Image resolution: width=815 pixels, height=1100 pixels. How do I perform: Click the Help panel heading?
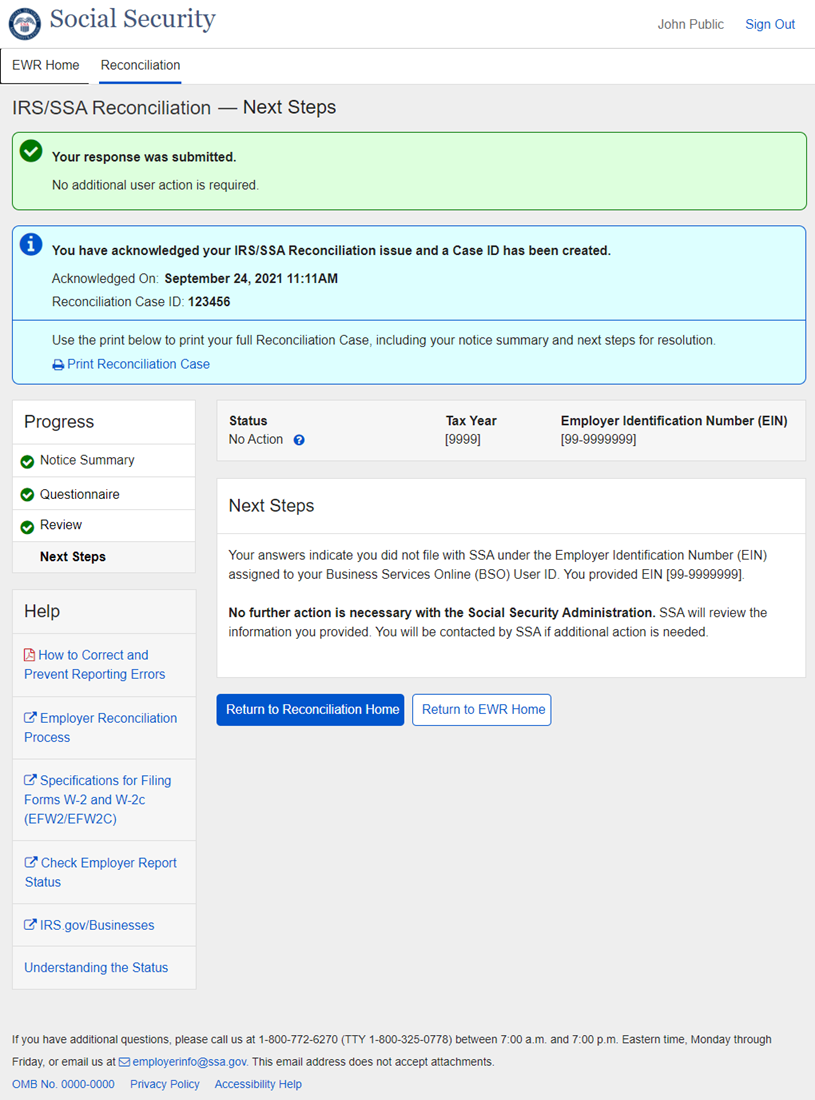tap(42, 611)
